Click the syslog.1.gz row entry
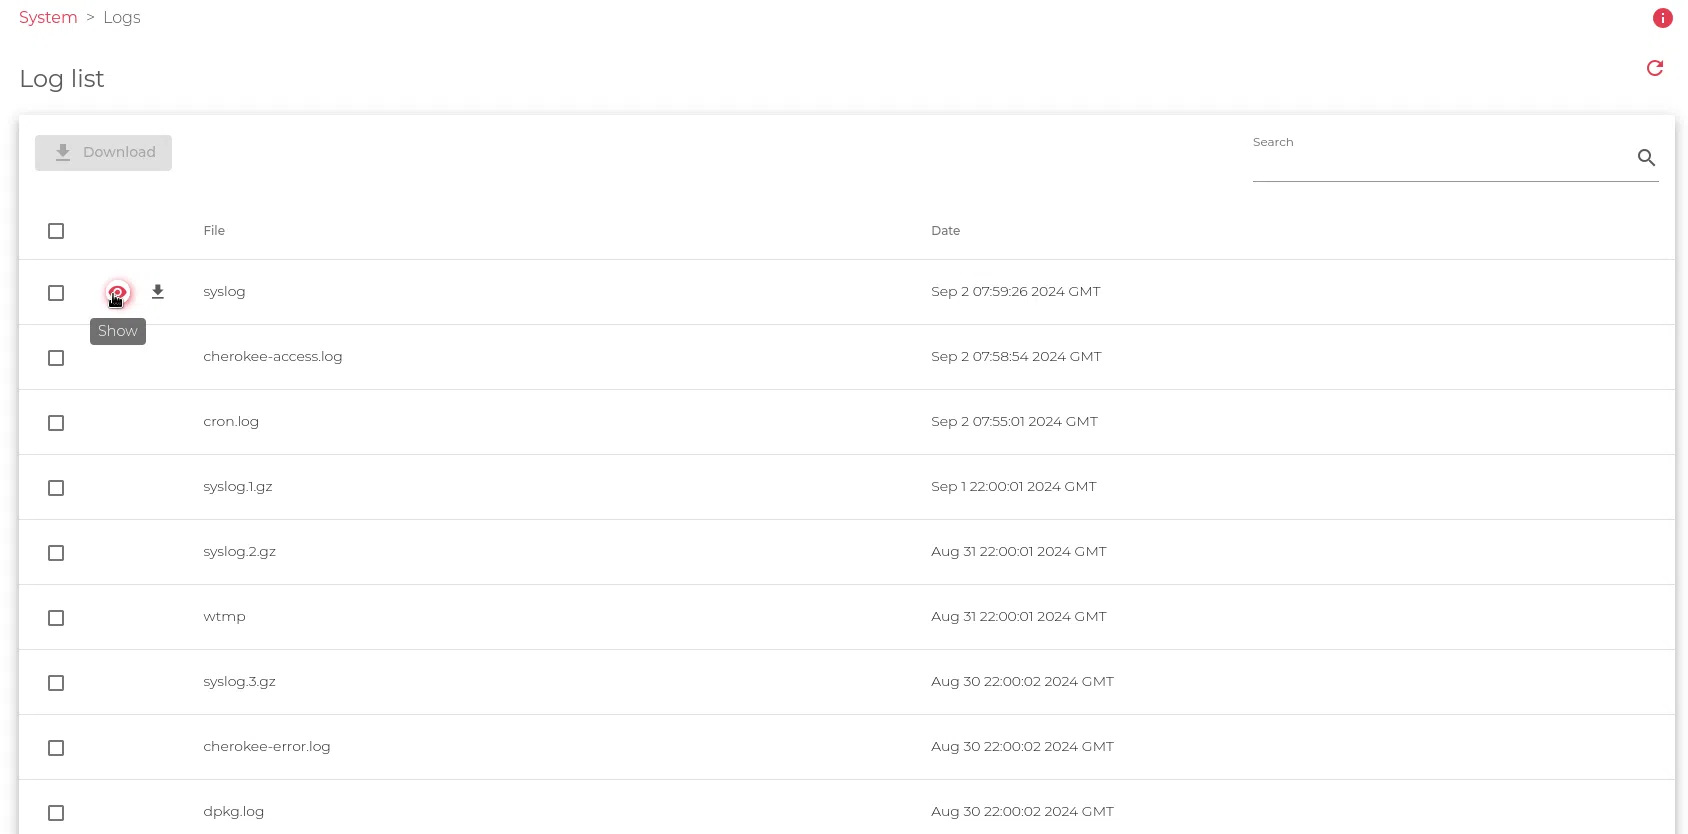The width and height of the screenshot is (1688, 834). pos(238,487)
